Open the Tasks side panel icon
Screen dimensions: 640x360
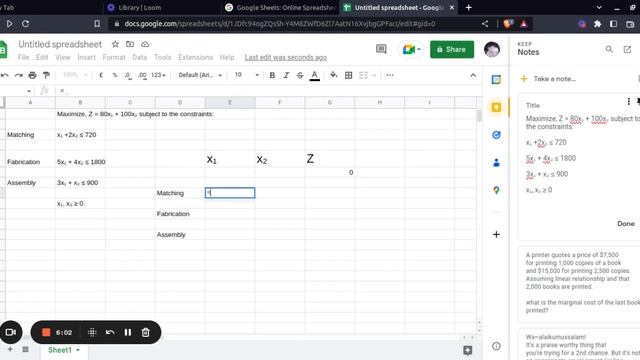(496, 135)
